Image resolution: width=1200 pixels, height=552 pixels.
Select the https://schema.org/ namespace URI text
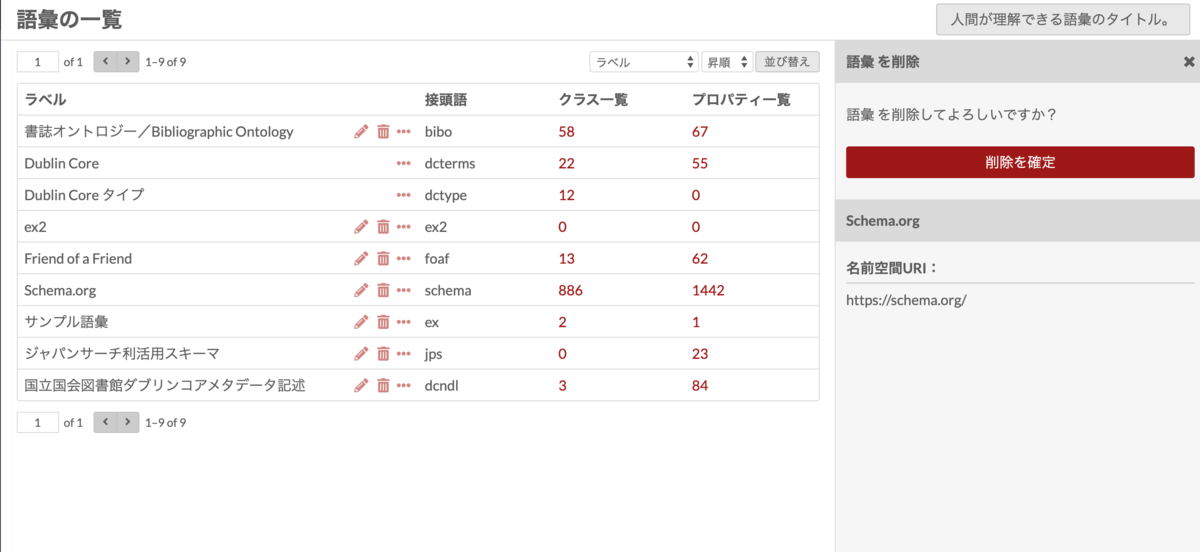906,299
